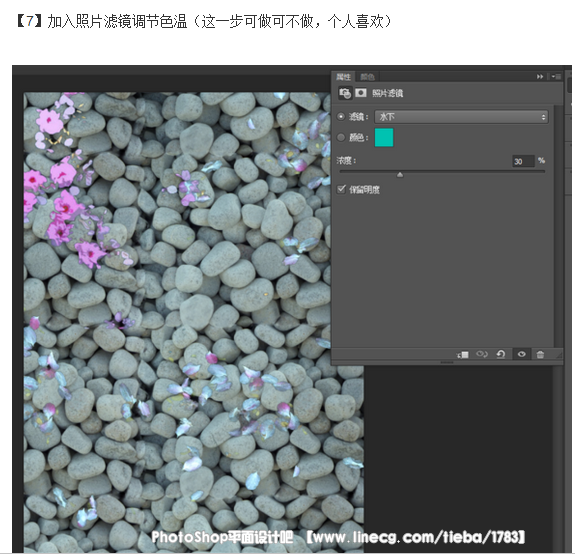Toggle adjustment layer visibility eye
Image resolution: width=575 pixels, height=554 pixels.
click(x=521, y=354)
